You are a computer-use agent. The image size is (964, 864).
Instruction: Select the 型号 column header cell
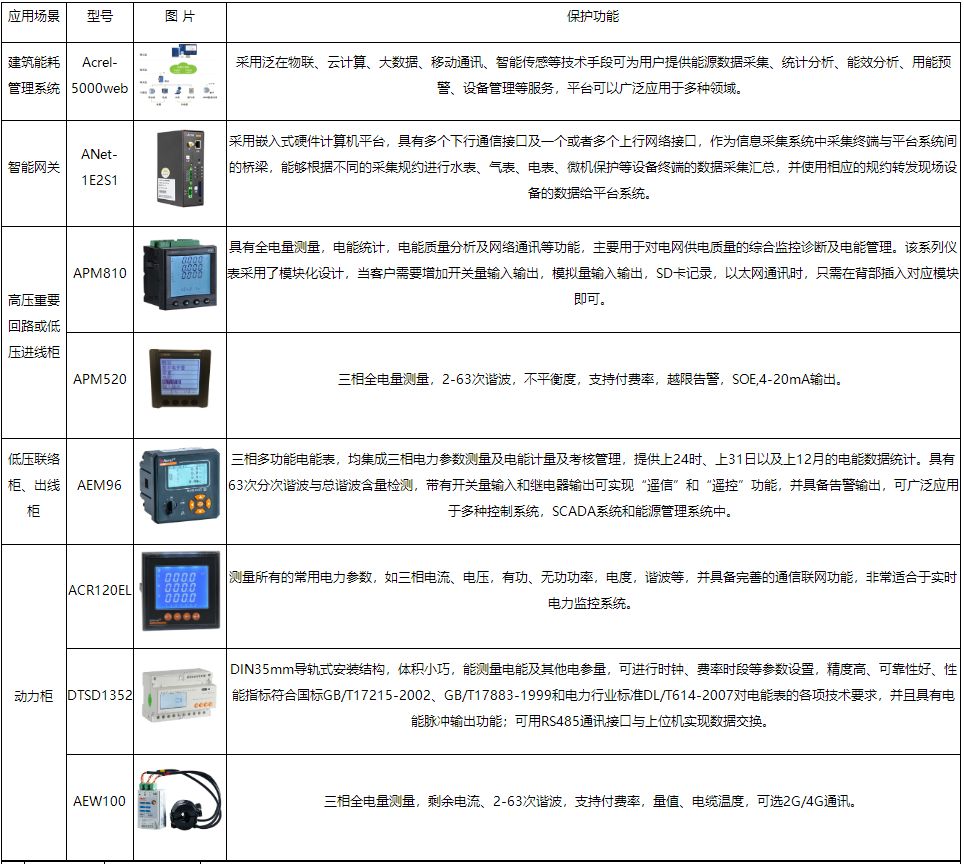100,18
